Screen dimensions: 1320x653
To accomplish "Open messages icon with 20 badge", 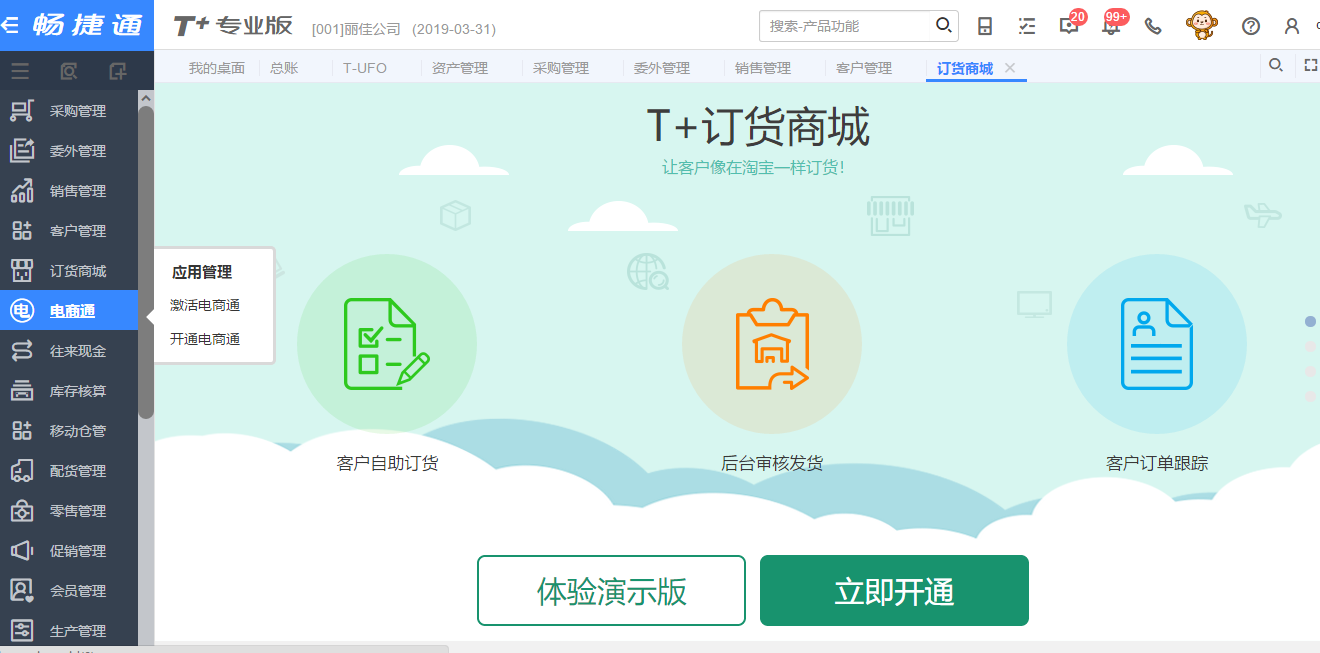I will 1069,26.
